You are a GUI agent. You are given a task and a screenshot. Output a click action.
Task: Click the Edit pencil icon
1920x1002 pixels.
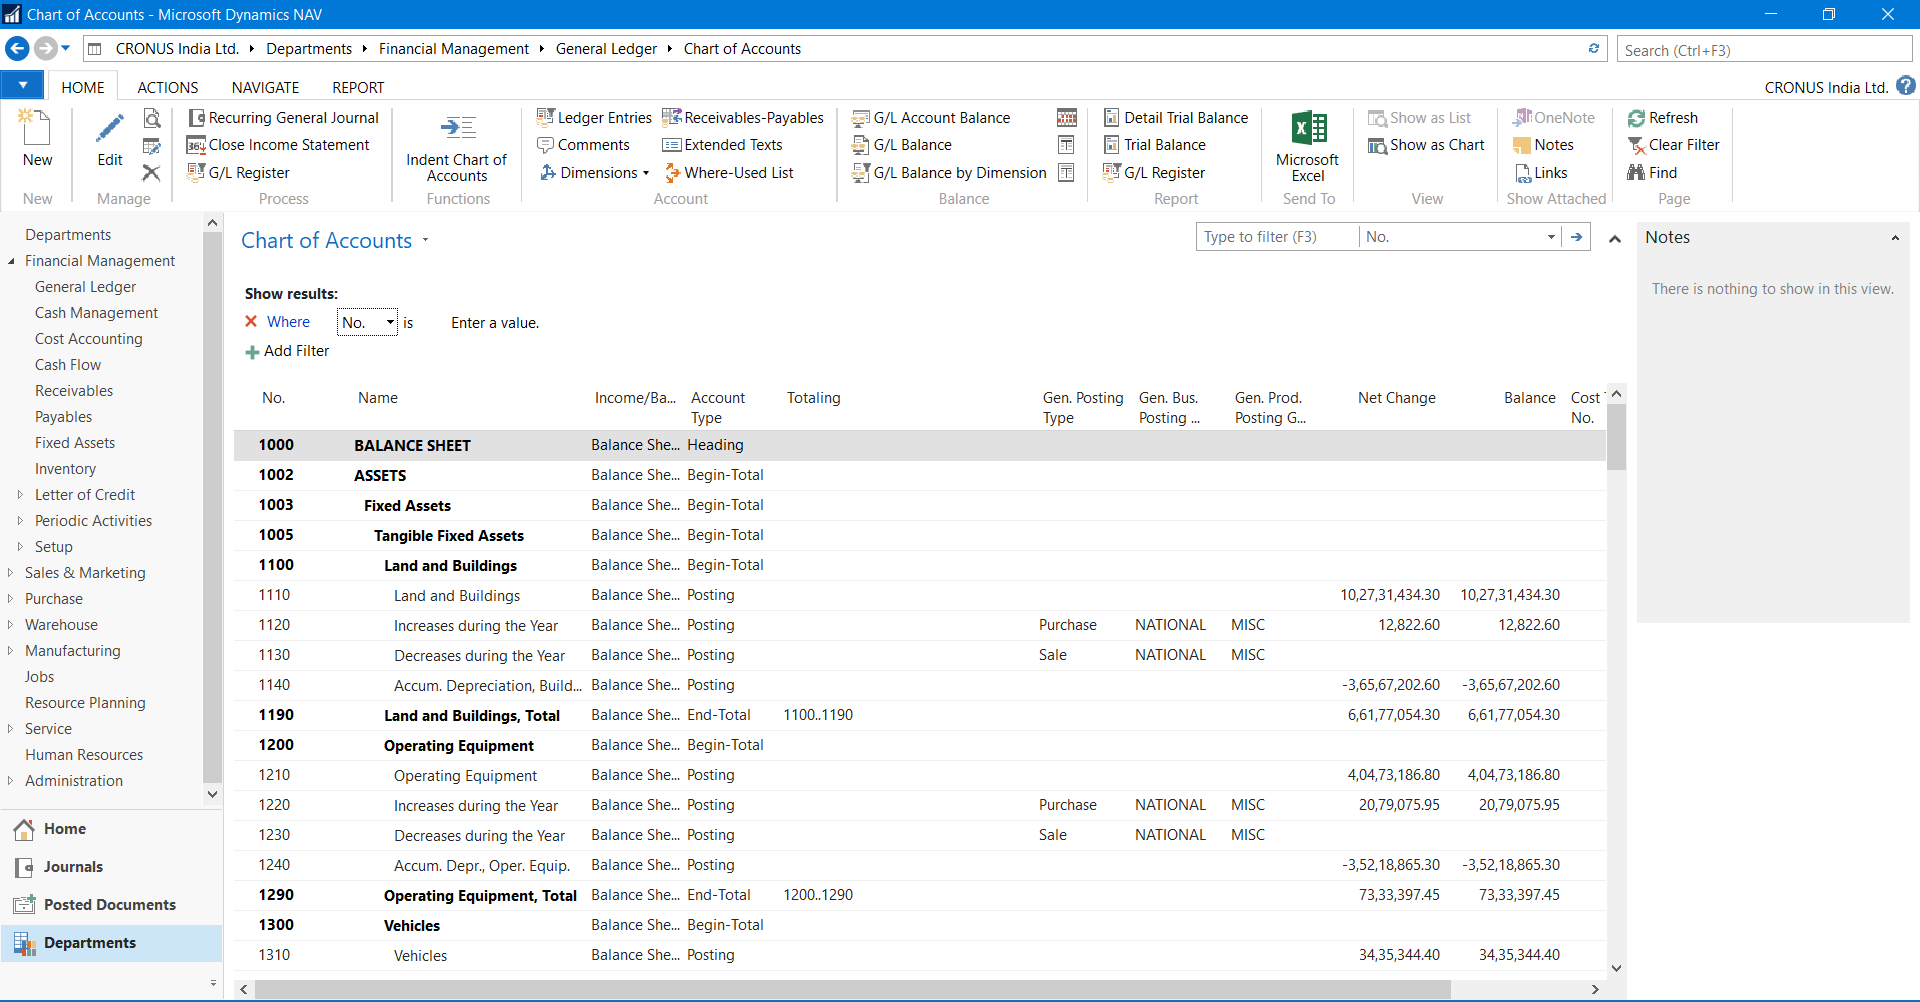click(x=109, y=129)
